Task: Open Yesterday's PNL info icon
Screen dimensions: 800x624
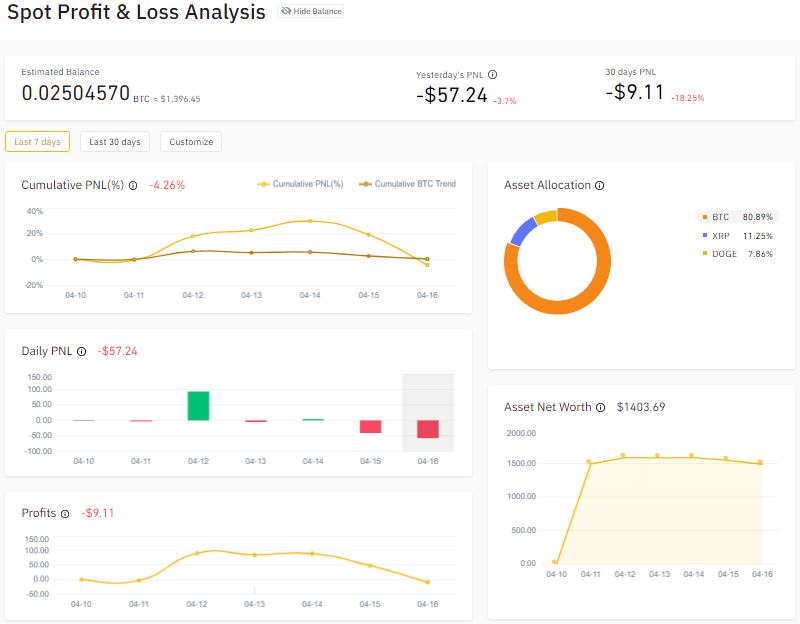Action: [x=492, y=74]
